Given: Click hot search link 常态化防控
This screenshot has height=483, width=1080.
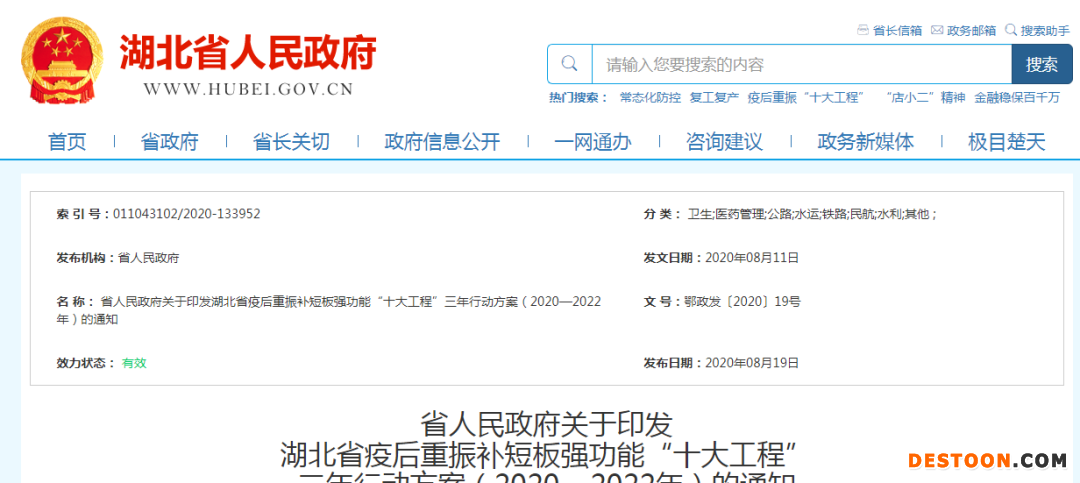Looking at the screenshot, I should [650, 97].
